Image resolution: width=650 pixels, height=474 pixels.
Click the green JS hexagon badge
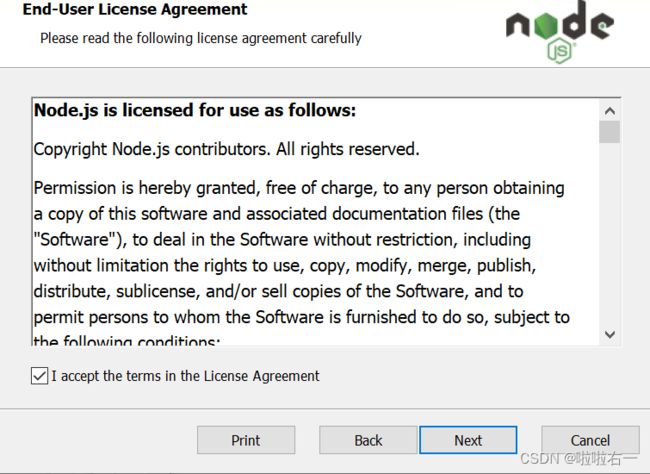pos(559,51)
